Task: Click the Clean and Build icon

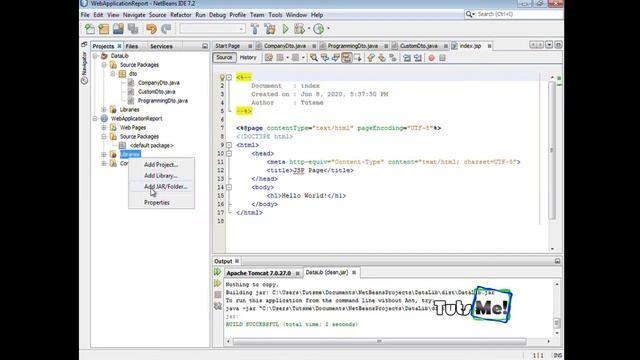Action: coord(270,29)
